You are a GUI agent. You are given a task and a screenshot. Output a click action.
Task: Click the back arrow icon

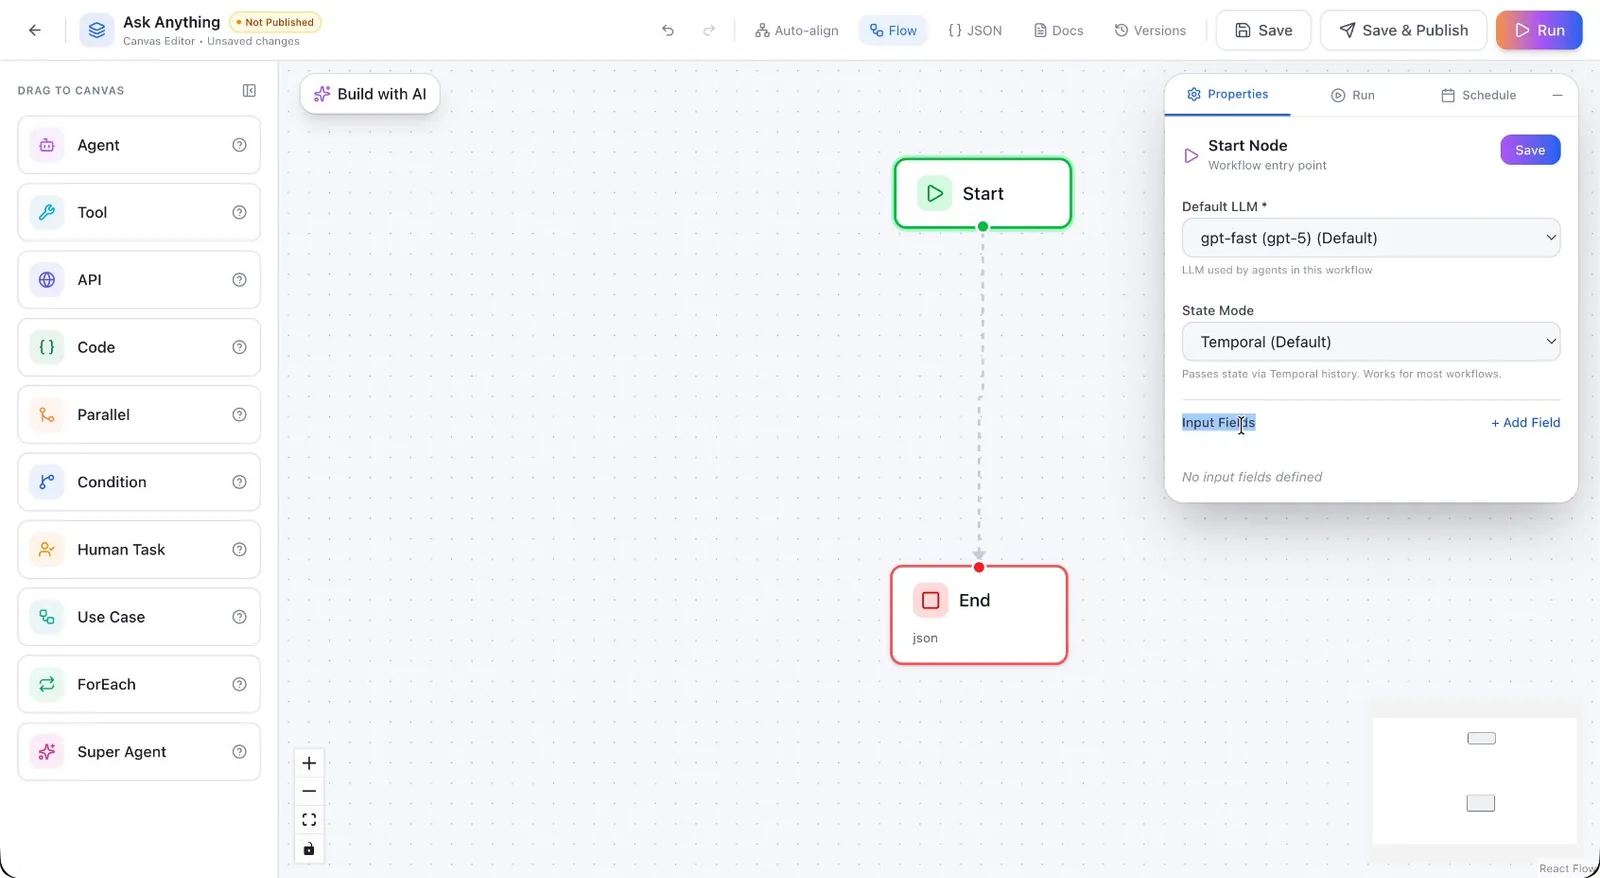tap(35, 30)
